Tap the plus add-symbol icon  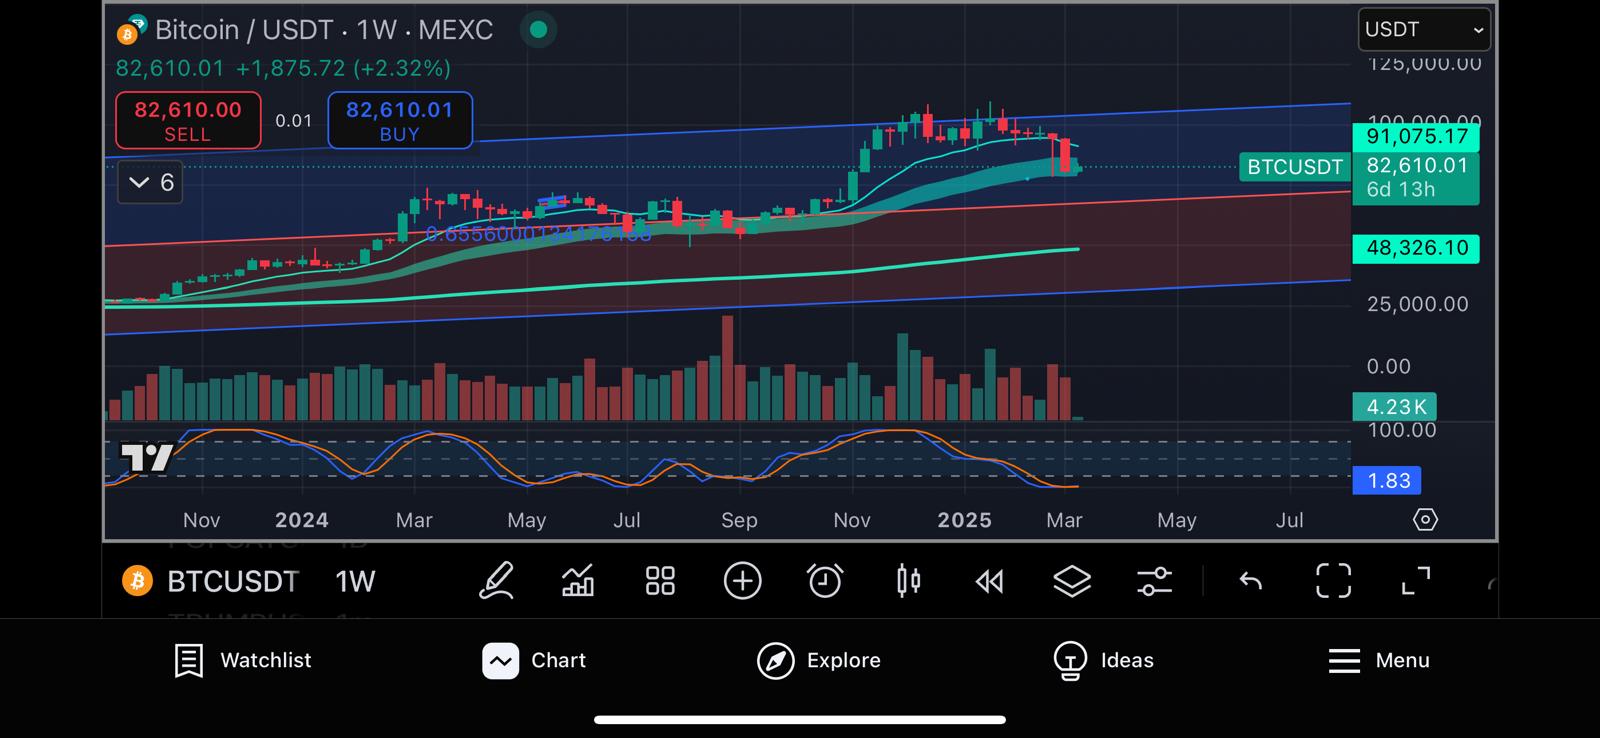pos(742,581)
